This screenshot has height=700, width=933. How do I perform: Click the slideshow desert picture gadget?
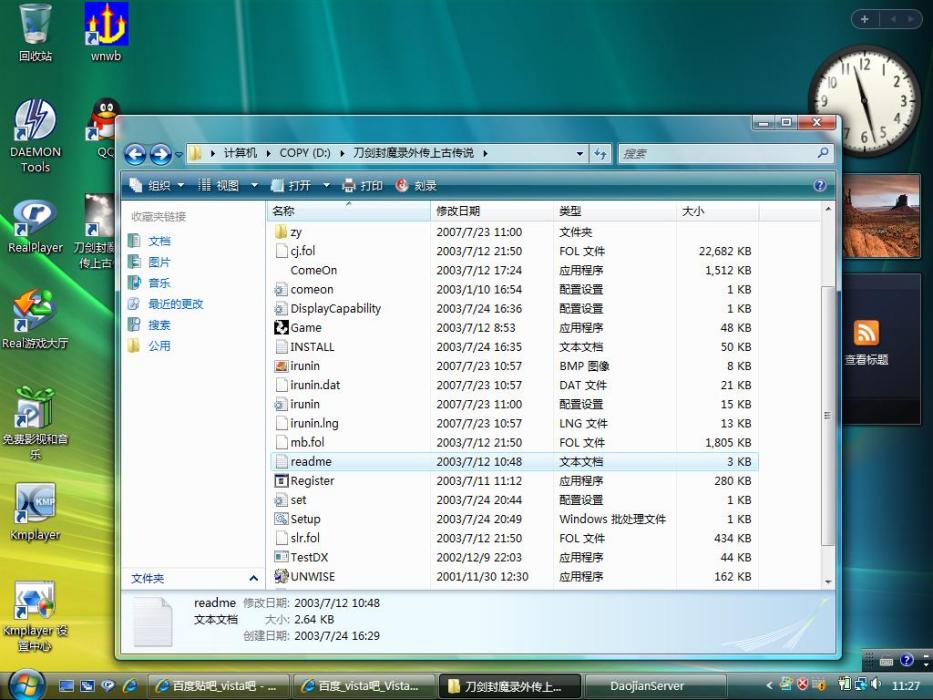point(881,217)
